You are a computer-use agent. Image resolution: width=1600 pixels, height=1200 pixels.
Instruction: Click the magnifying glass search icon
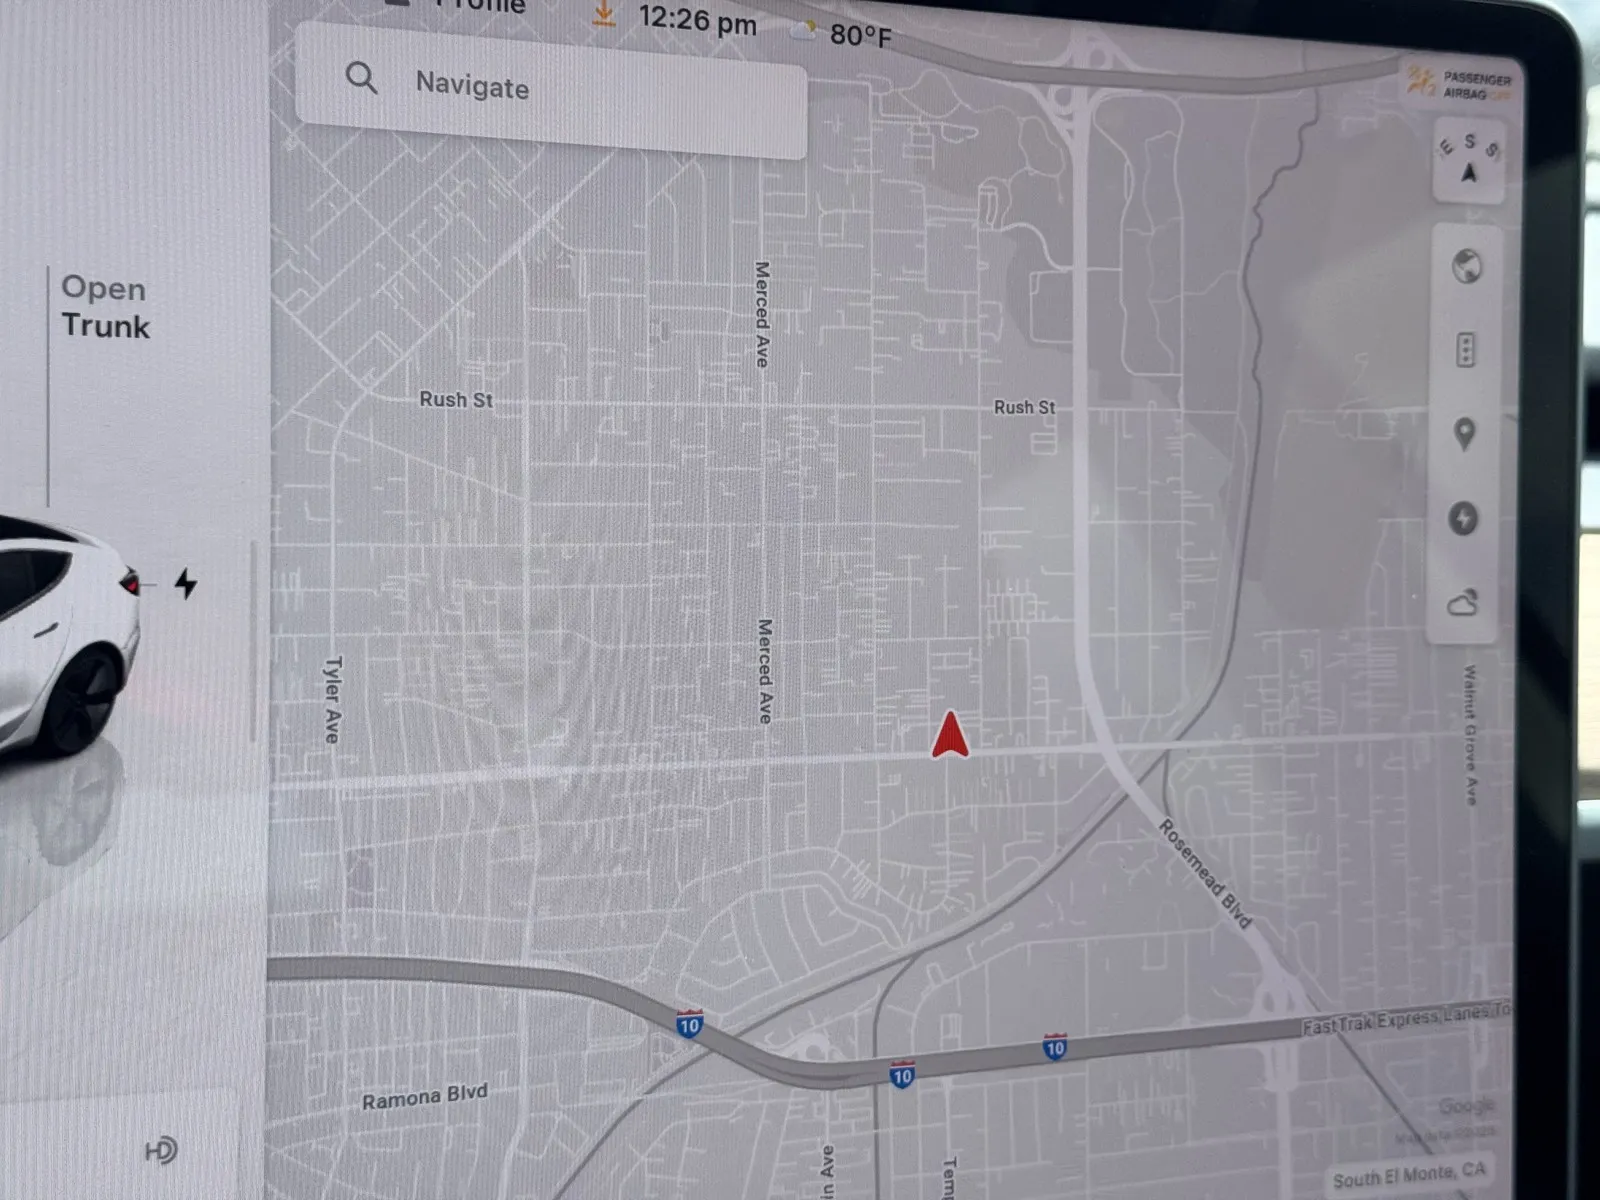click(x=361, y=78)
